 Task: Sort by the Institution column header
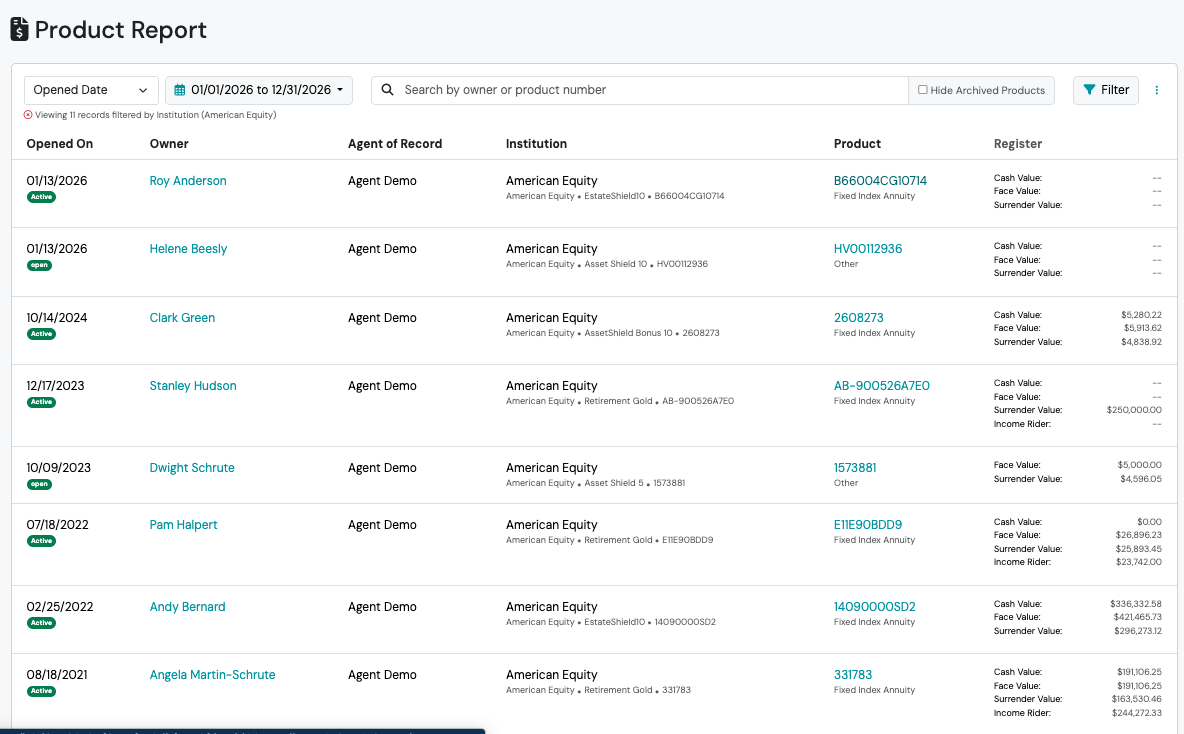coord(536,143)
